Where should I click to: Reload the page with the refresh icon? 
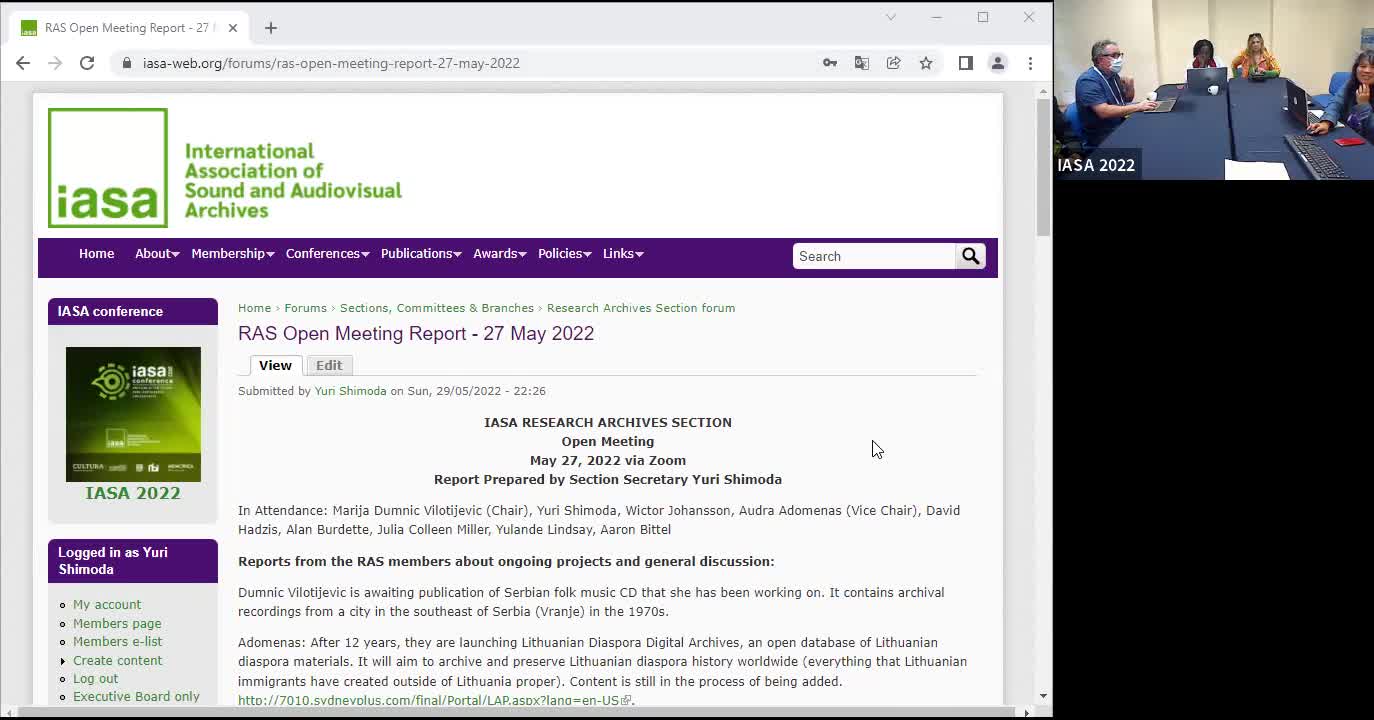[x=87, y=63]
